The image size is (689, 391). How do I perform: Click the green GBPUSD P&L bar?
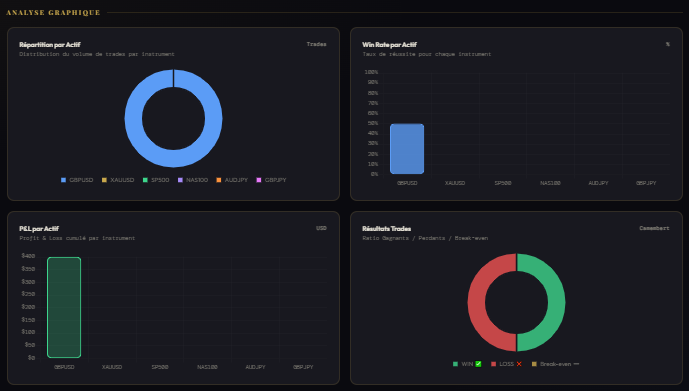(64, 307)
